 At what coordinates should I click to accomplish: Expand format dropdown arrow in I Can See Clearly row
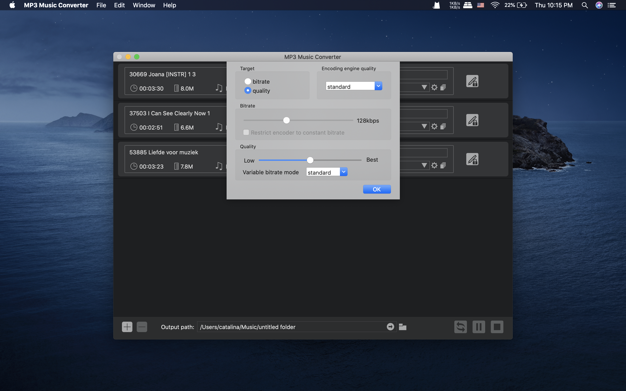[x=424, y=126]
